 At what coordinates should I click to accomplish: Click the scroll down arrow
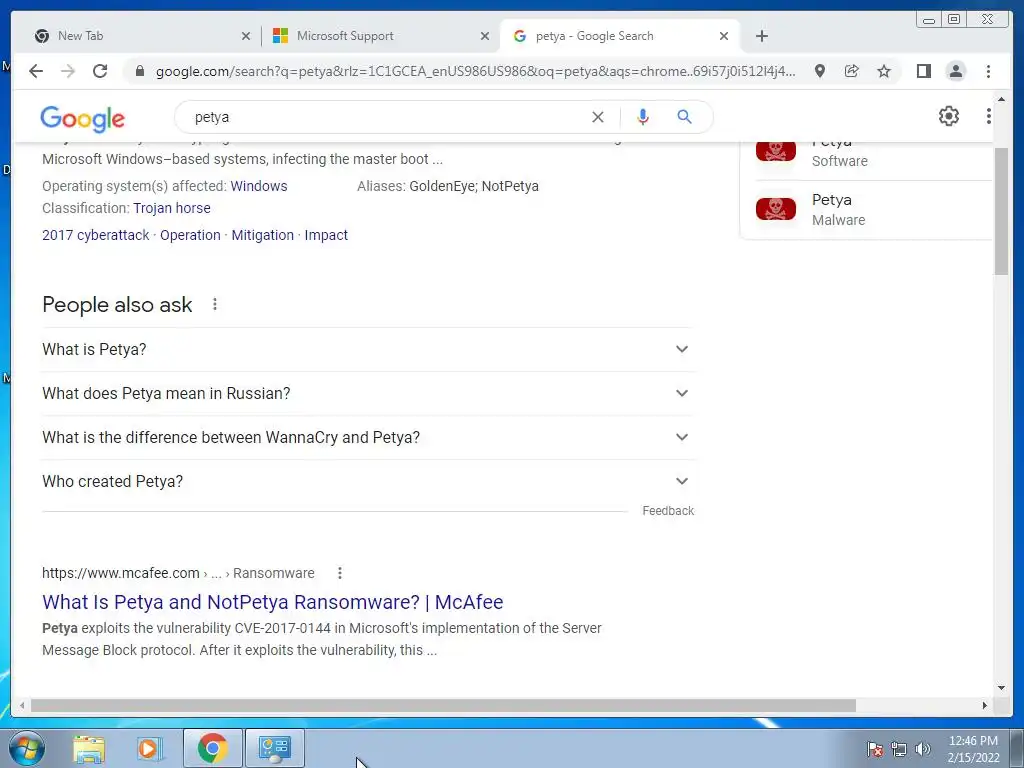pos(1001,688)
